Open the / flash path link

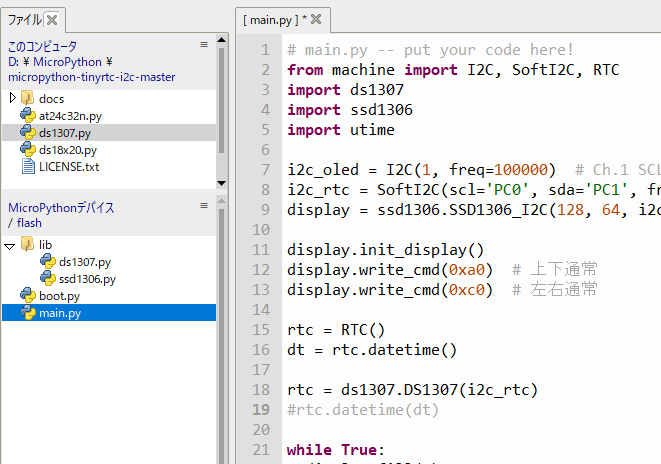(25, 223)
